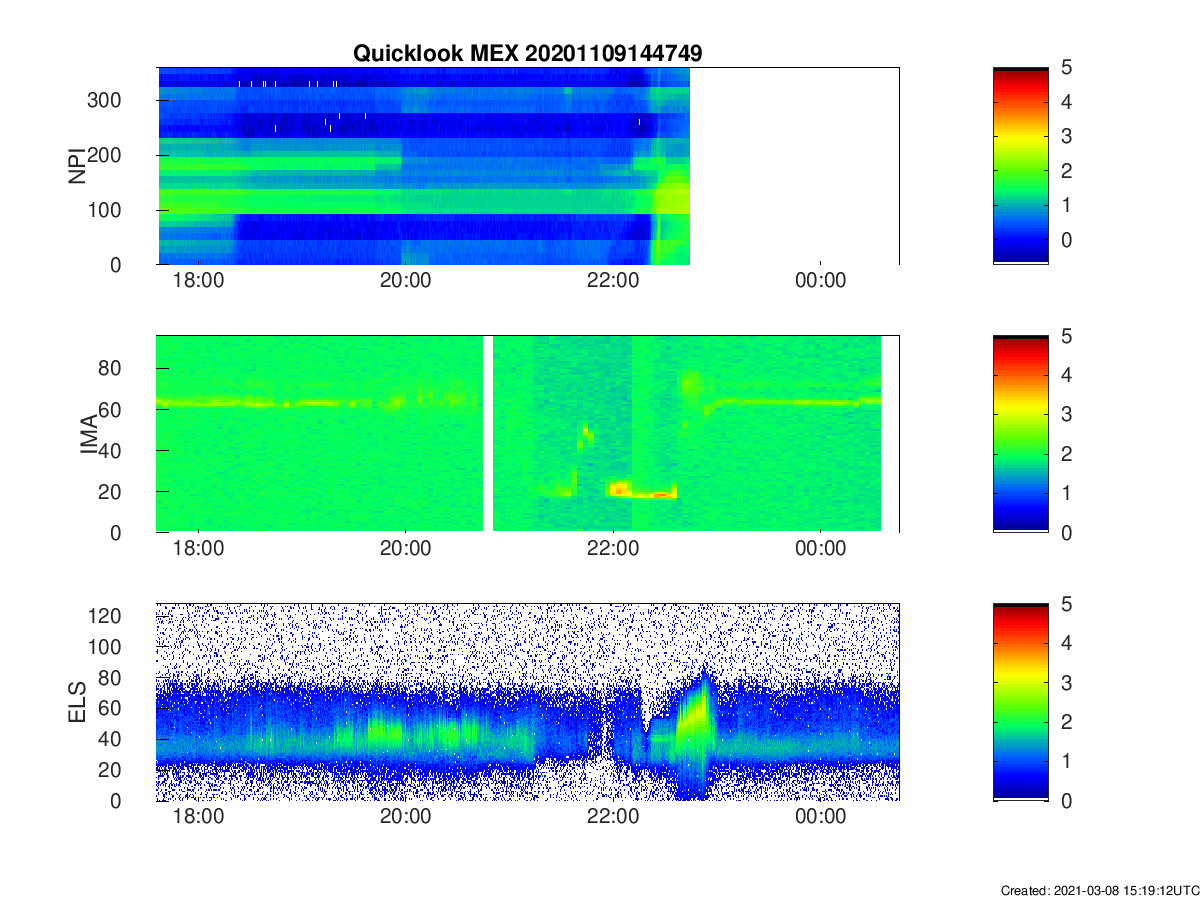Open the ELS spectrogram plot
The width and height of the screenshot is (1200, 900).
(528, 702)
